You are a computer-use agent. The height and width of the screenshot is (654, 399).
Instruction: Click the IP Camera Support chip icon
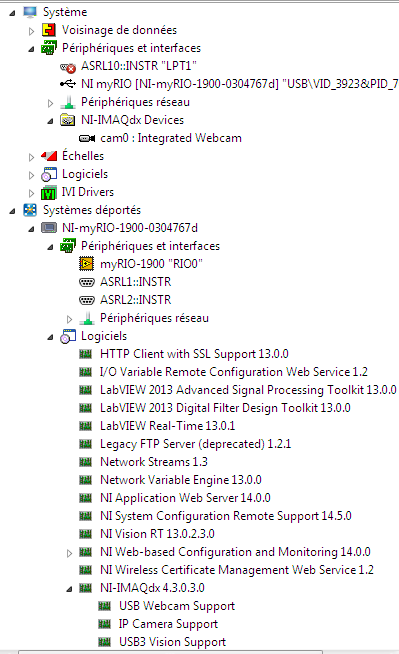click(x=104, y=624)
